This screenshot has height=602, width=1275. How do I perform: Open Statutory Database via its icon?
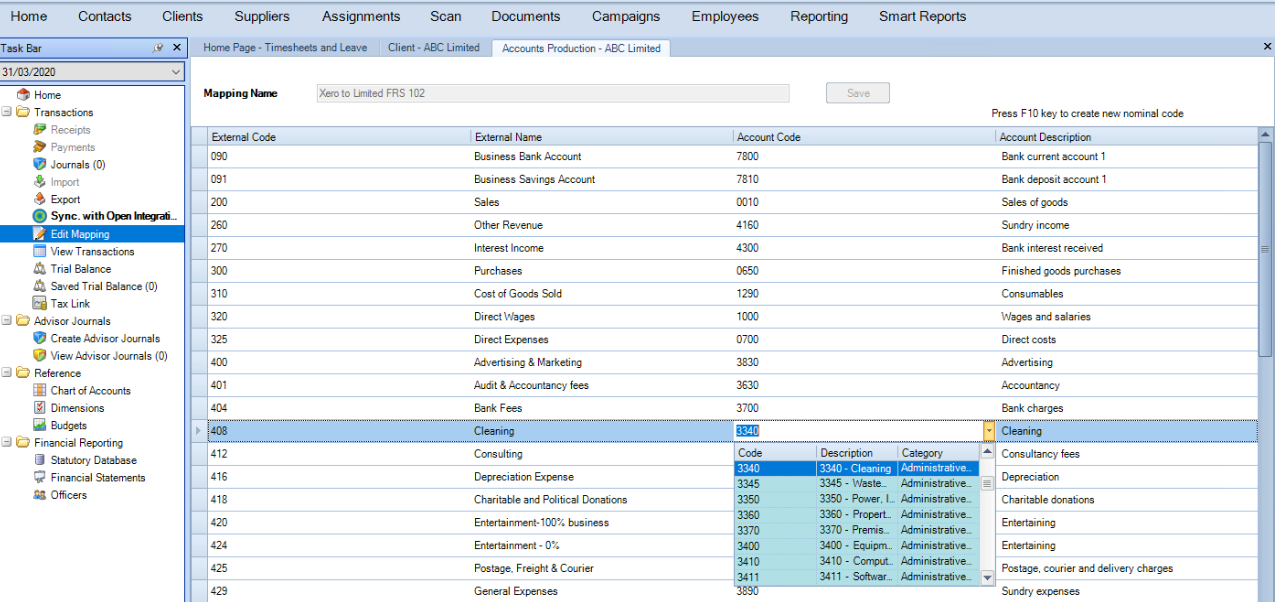pyautogui.click(x=40, y=460)
